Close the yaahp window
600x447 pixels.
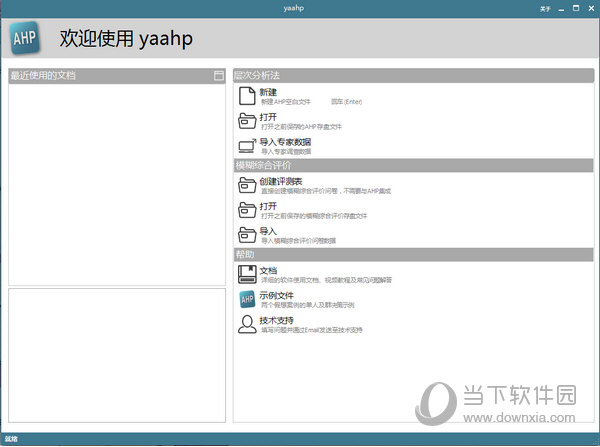[x=591, y=8]
